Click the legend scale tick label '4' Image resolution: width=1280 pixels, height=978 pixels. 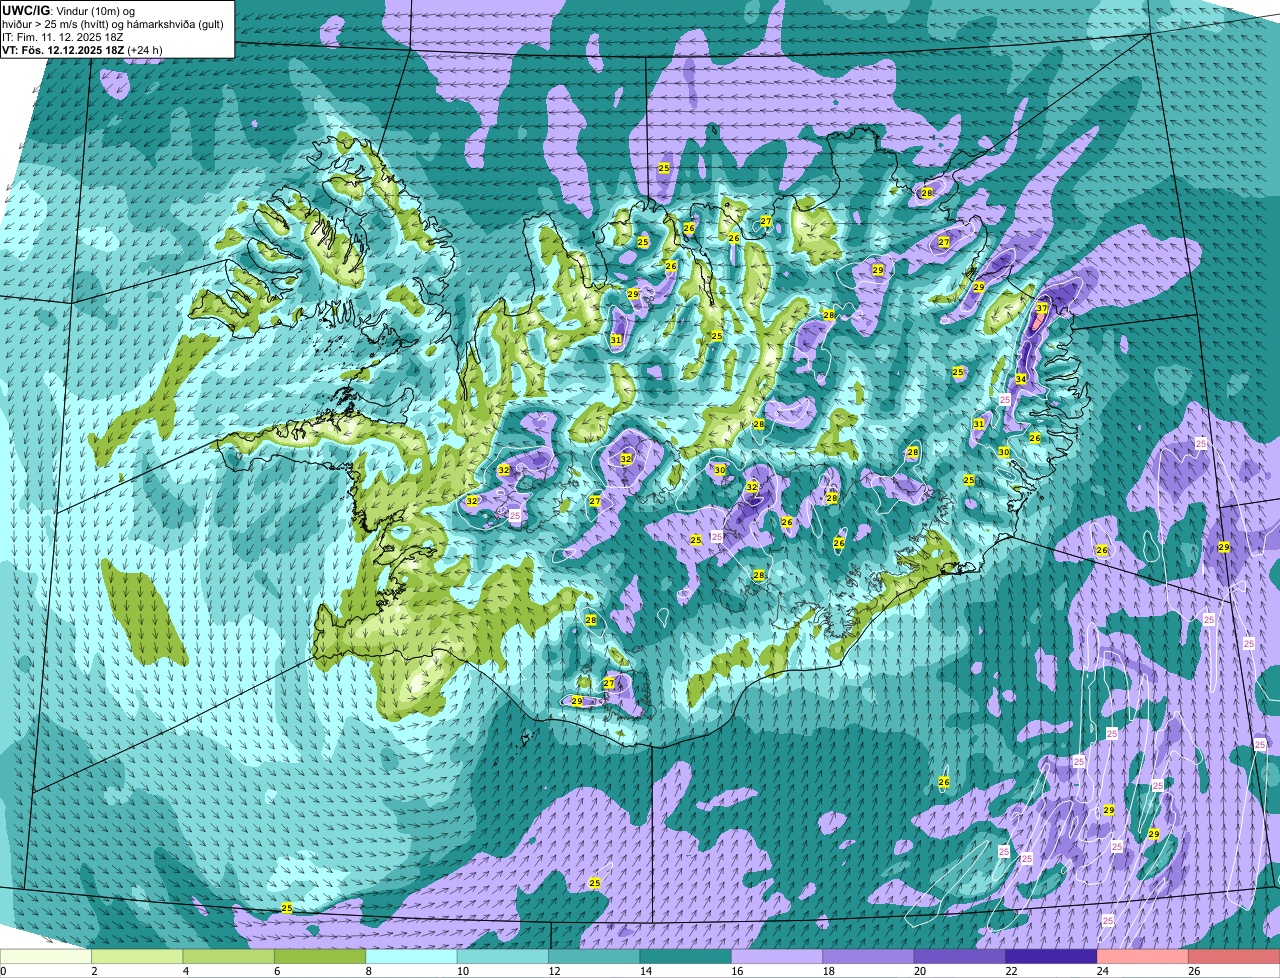(x=185, y=970)
